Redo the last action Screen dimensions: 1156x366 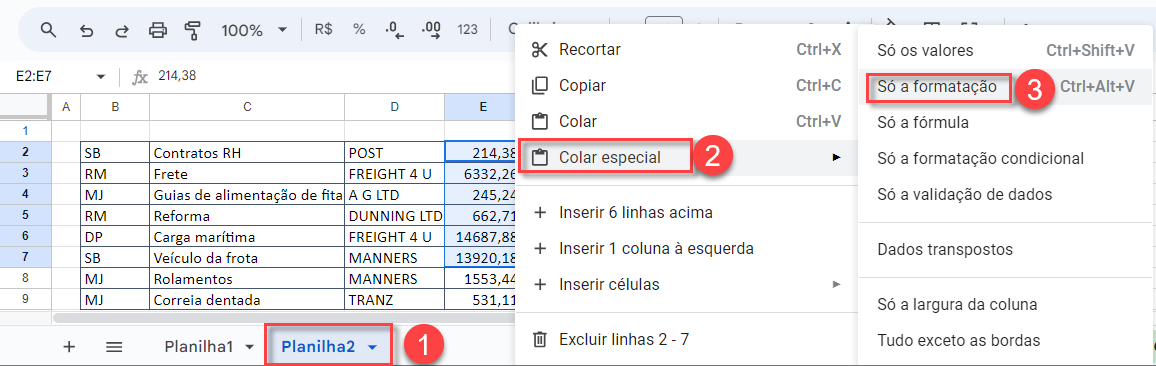tap(122, 30)
